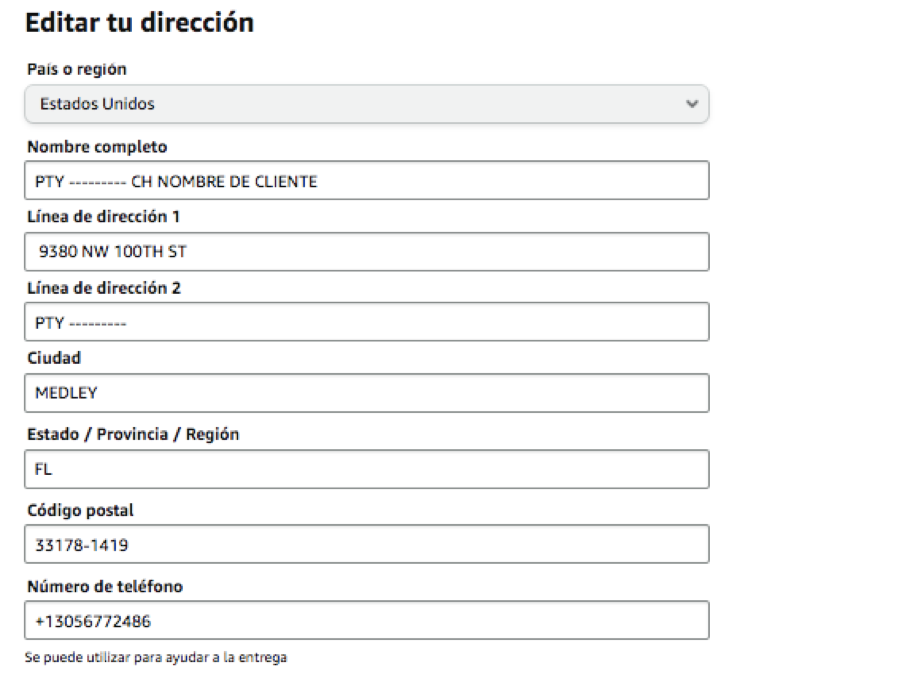Click the delivery help text below phone field
The width and height of the screenshot is (920, 685).
click(156, 657)
